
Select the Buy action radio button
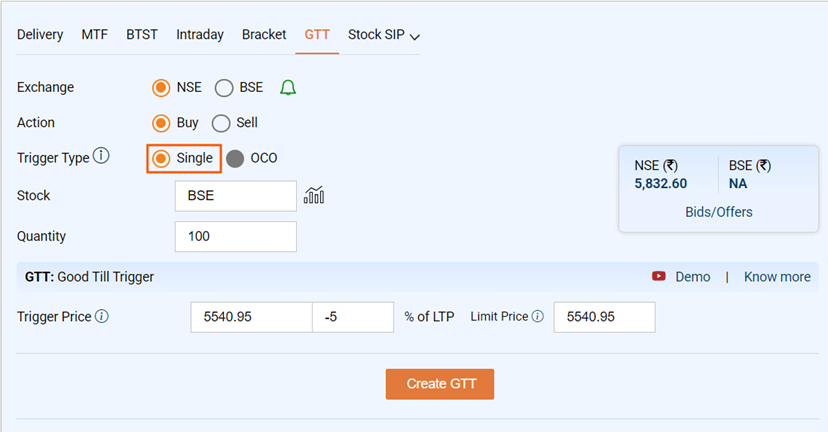pyautogui.click(x=161, y=123)
